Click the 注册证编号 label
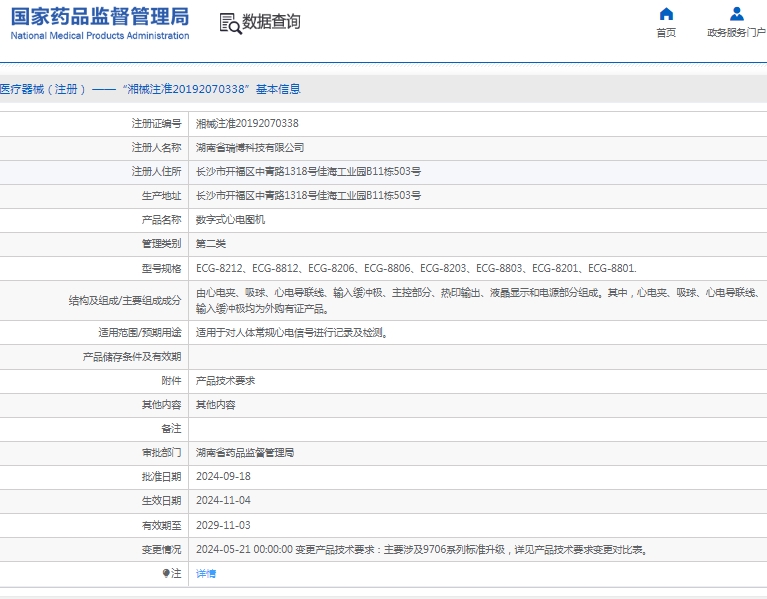Screen dimensions: 767x599 point(156,123)
